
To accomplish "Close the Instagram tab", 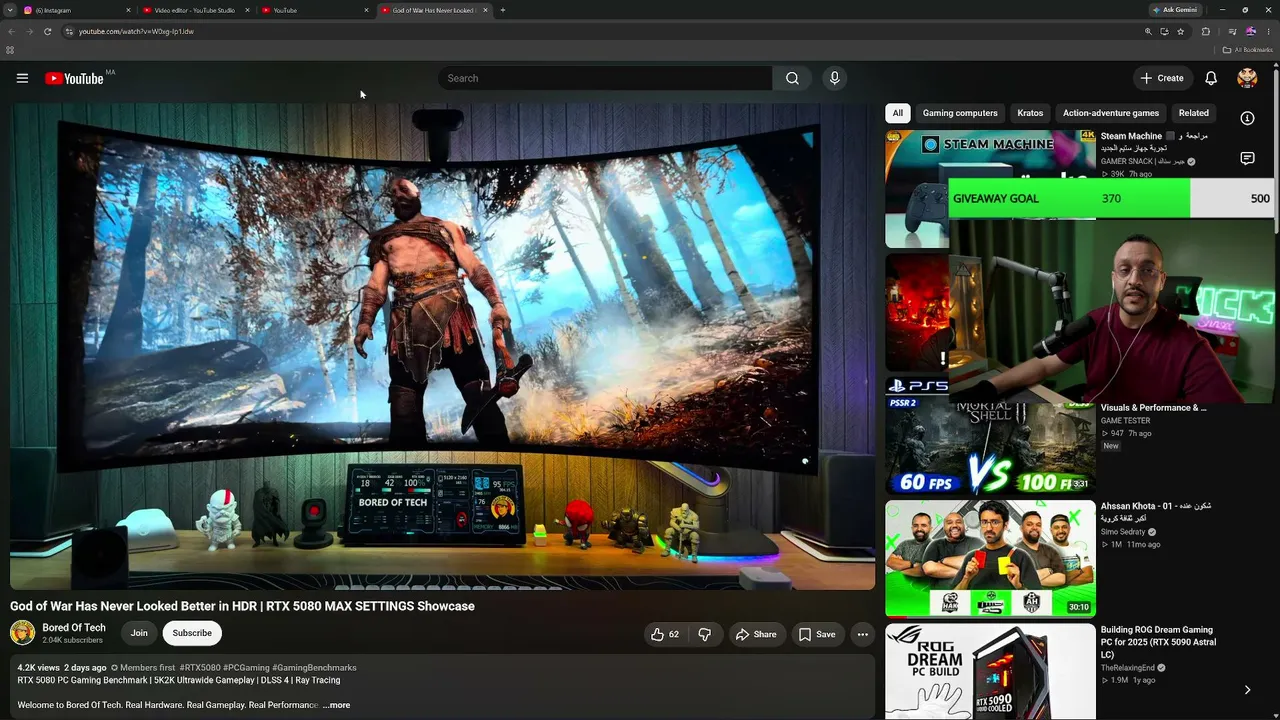I will [x=128, y=10].
